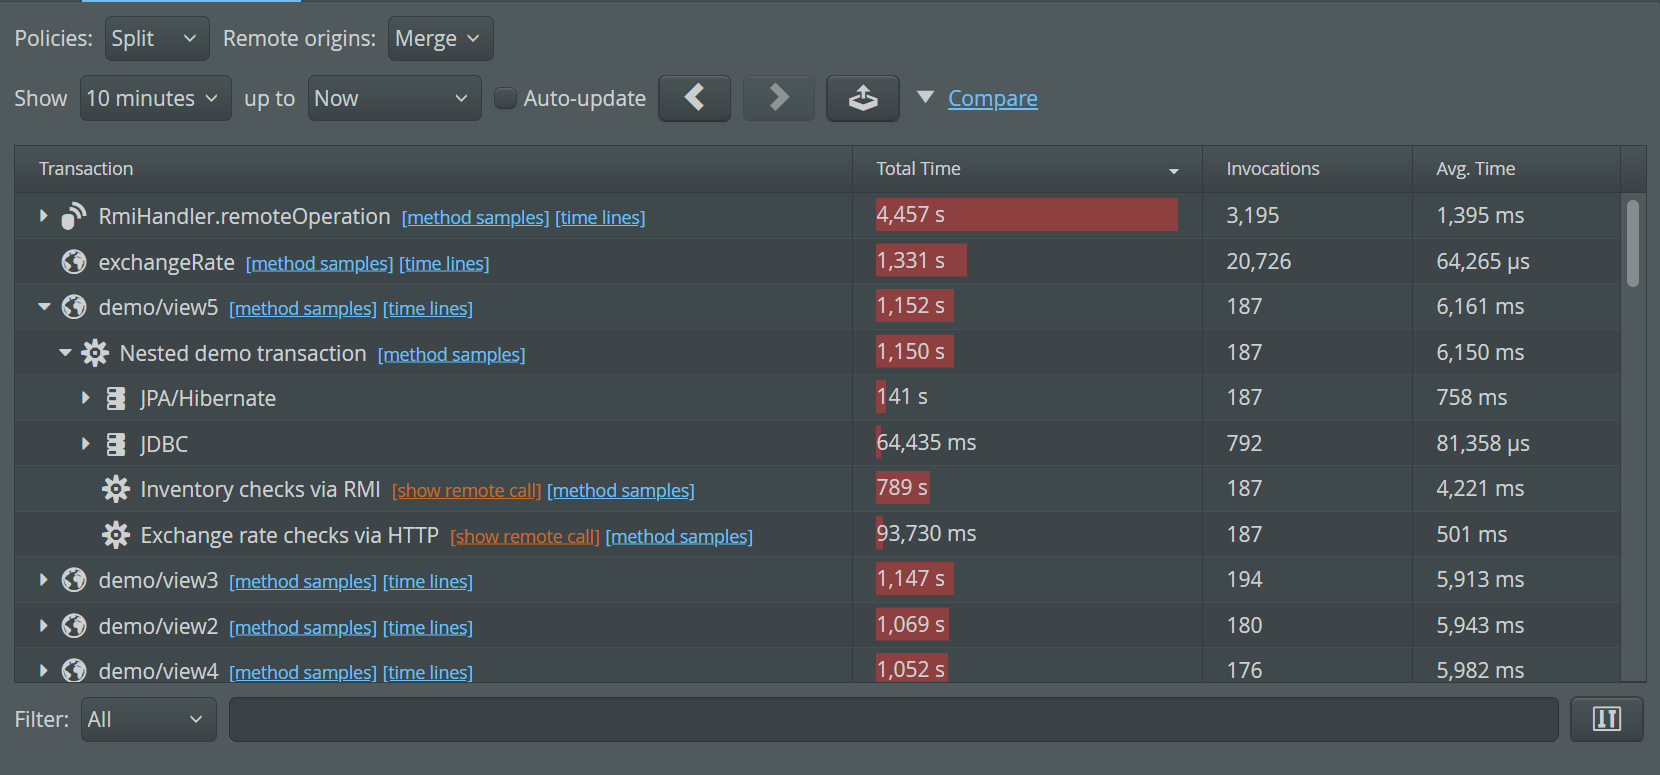This screenshot has width=1660, height=775.
Task: Expand the demo/view3 transaction row
Action: (x=44, y=580)
